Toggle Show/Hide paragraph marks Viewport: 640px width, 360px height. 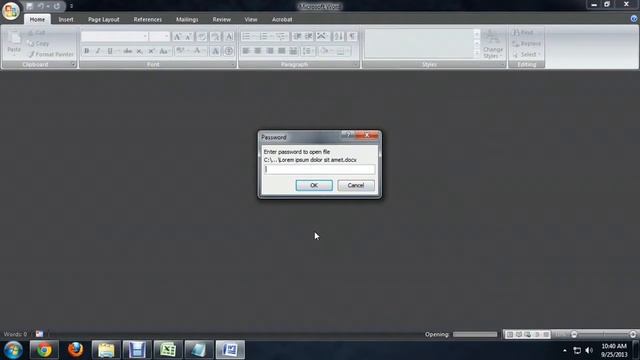tap(352, 37)
